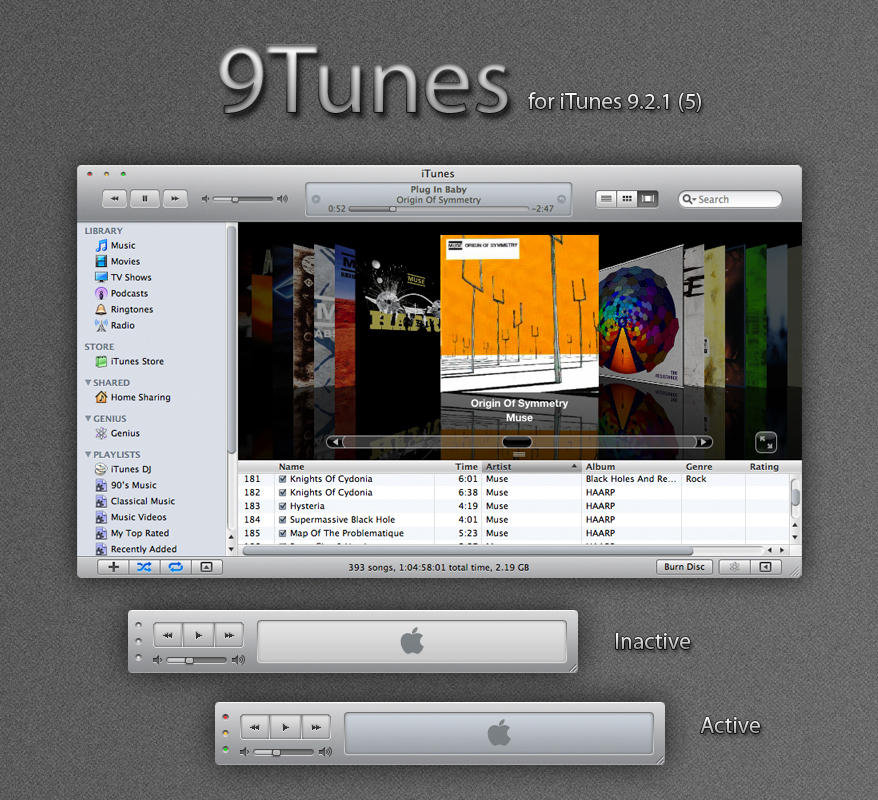878x800 pixels.
Task: Click the add playlist plus button
Action: tap(113, 567)
